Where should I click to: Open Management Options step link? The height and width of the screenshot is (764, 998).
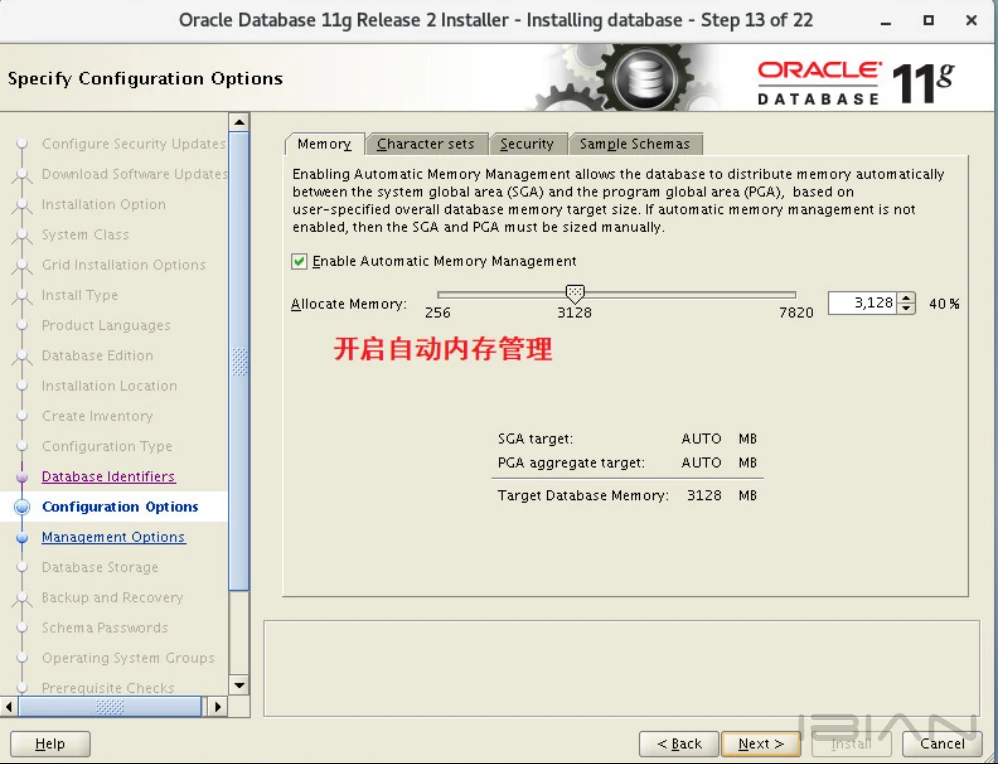[113, 537]
